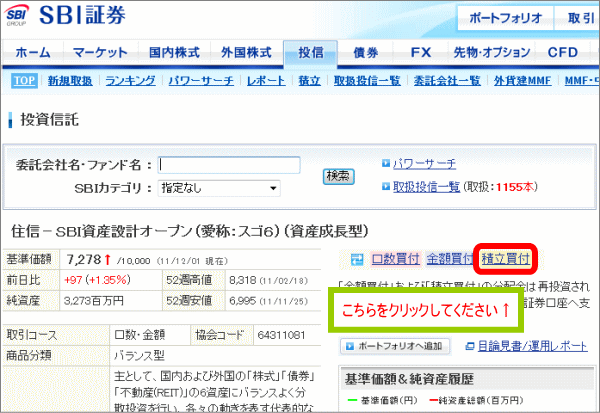This screenshot has width=600, height=413.
Task: Open the 債券 tab
Action: [366, 52]
